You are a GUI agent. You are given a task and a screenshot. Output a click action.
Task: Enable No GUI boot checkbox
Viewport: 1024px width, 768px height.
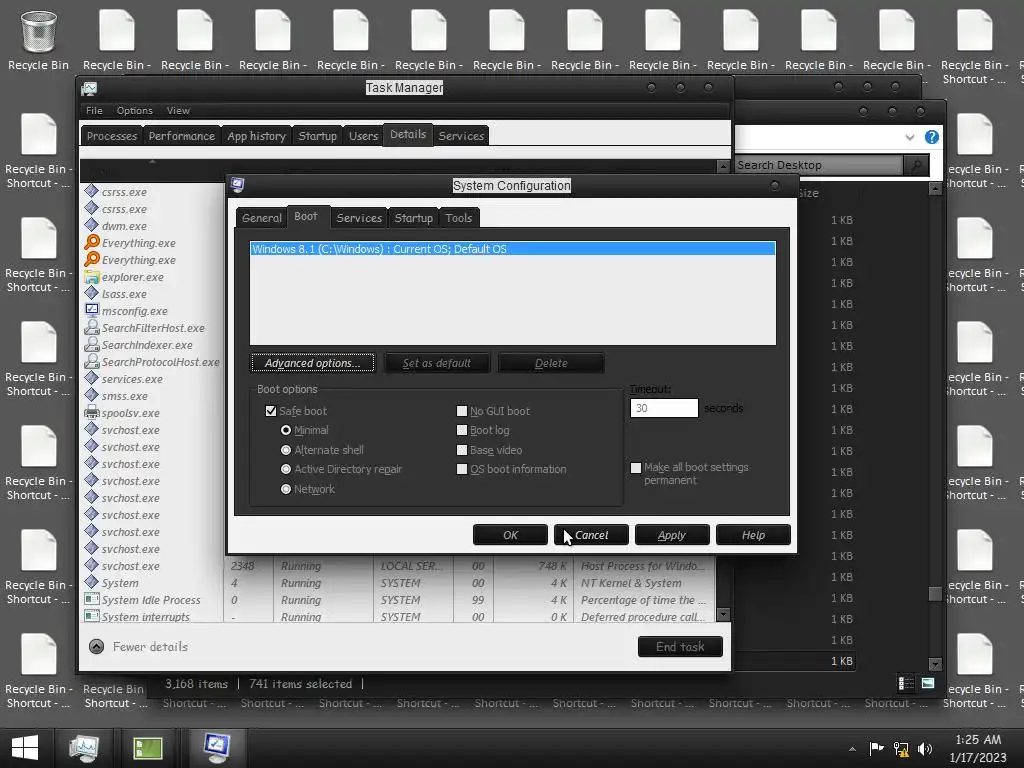coord(462,411)
